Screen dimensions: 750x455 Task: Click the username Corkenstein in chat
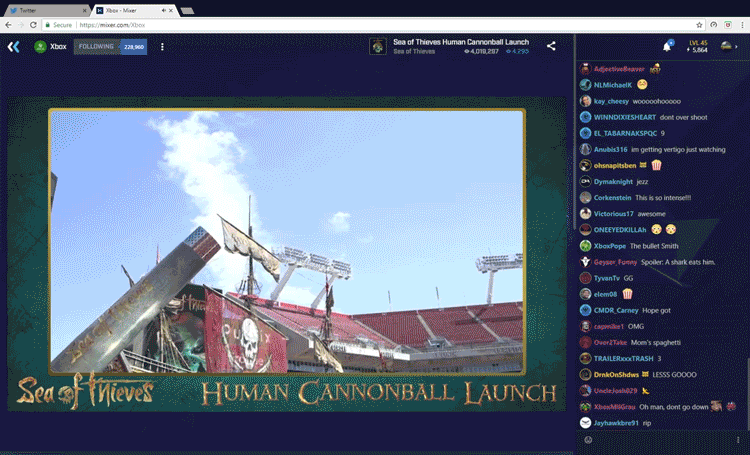click(x=612, y=198)
